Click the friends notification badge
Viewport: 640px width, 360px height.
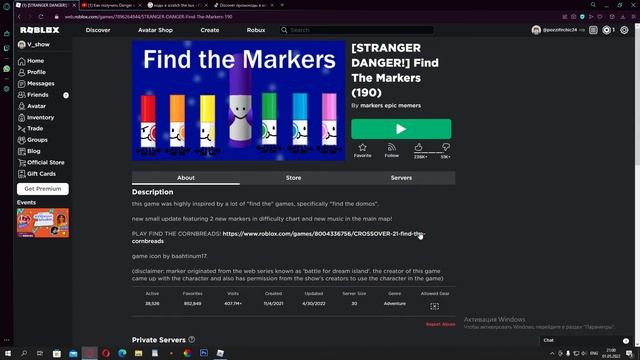[x=66, y=95]
